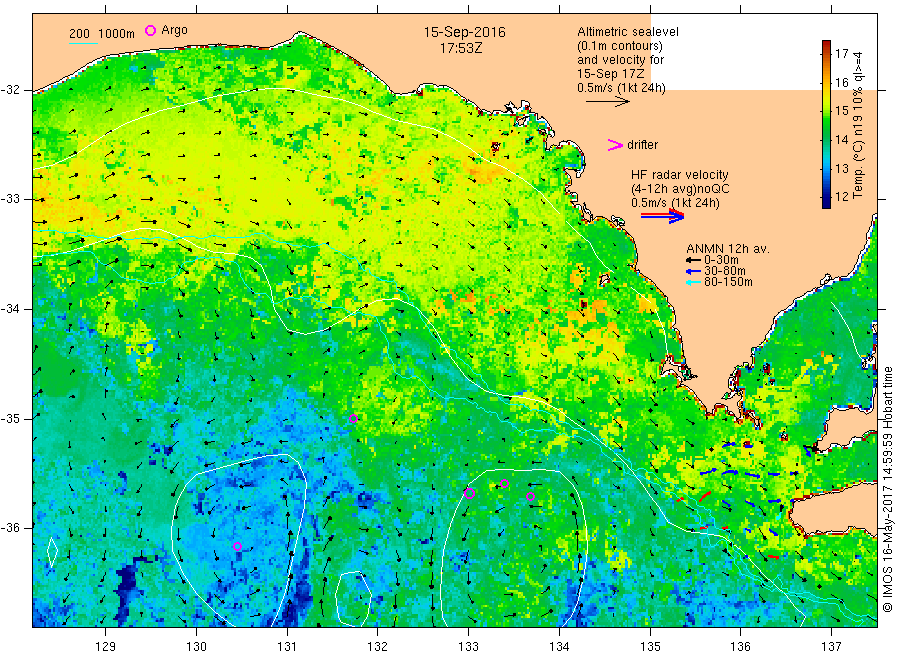
Task: Click the 'Argo' legend label
Action: [174, 30]
